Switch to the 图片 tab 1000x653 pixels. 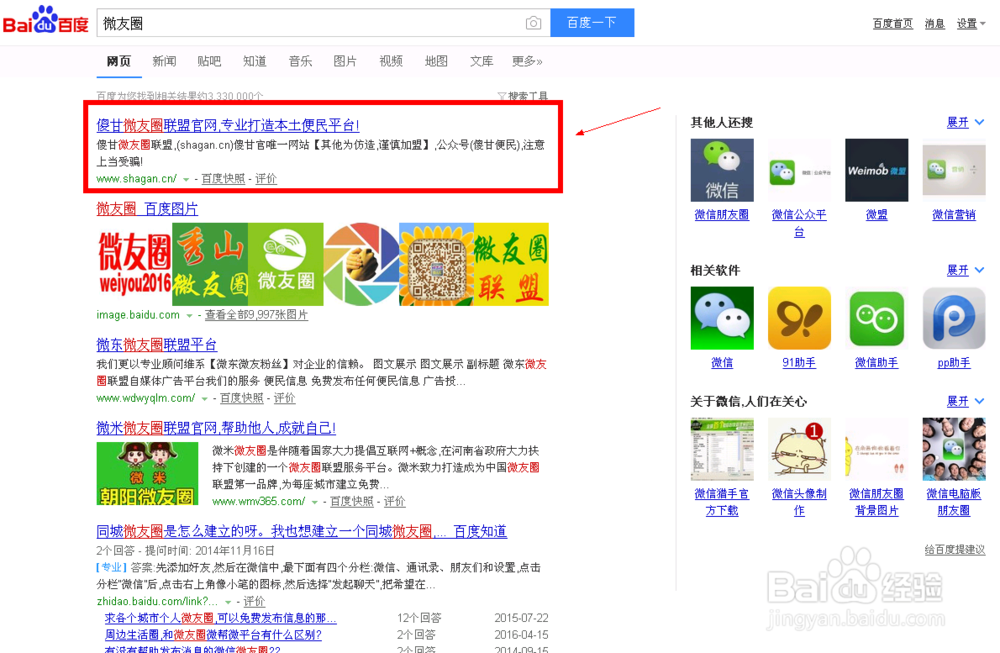coord(345,61)
